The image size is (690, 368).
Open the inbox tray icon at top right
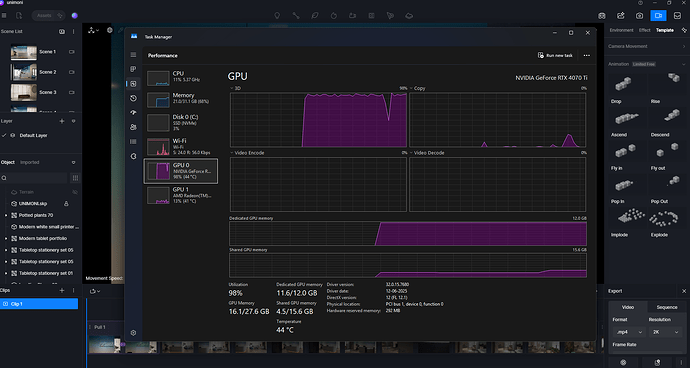pyautogui.click(x=677, y=15)
